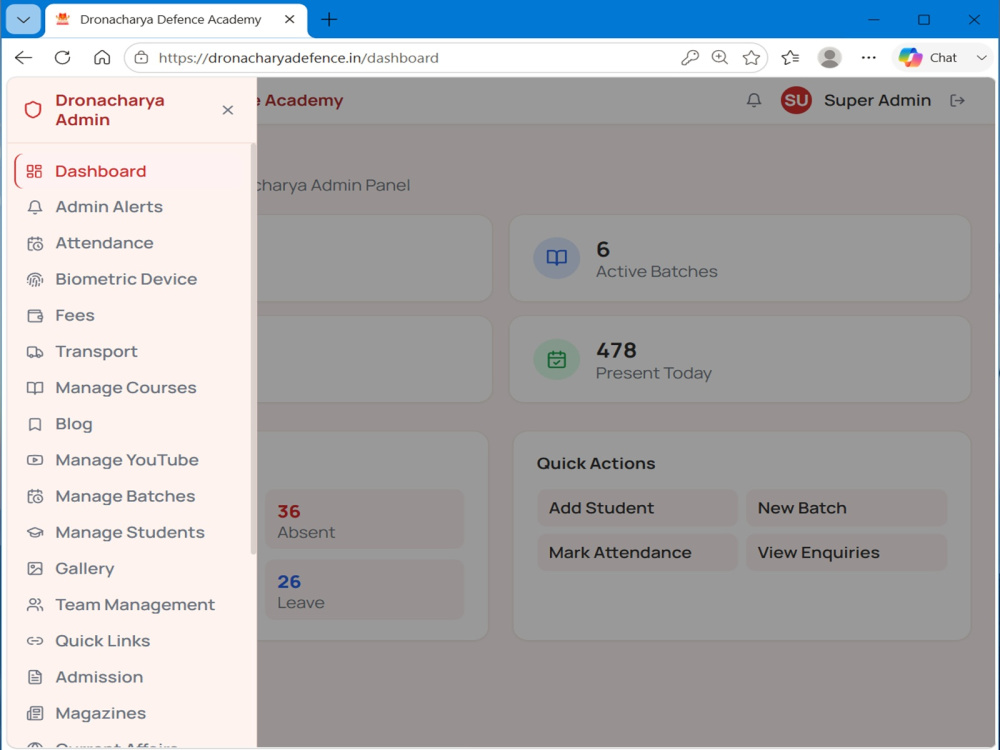Open the notifications bell in header

click(754, 100)
